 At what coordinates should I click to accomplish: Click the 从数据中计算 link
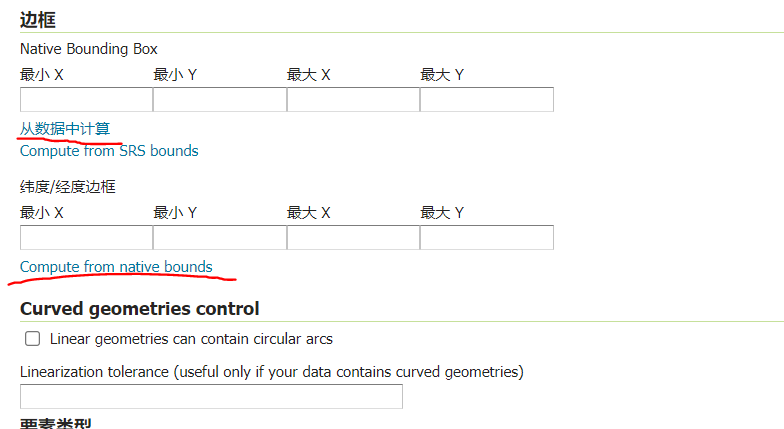(65, 129)
